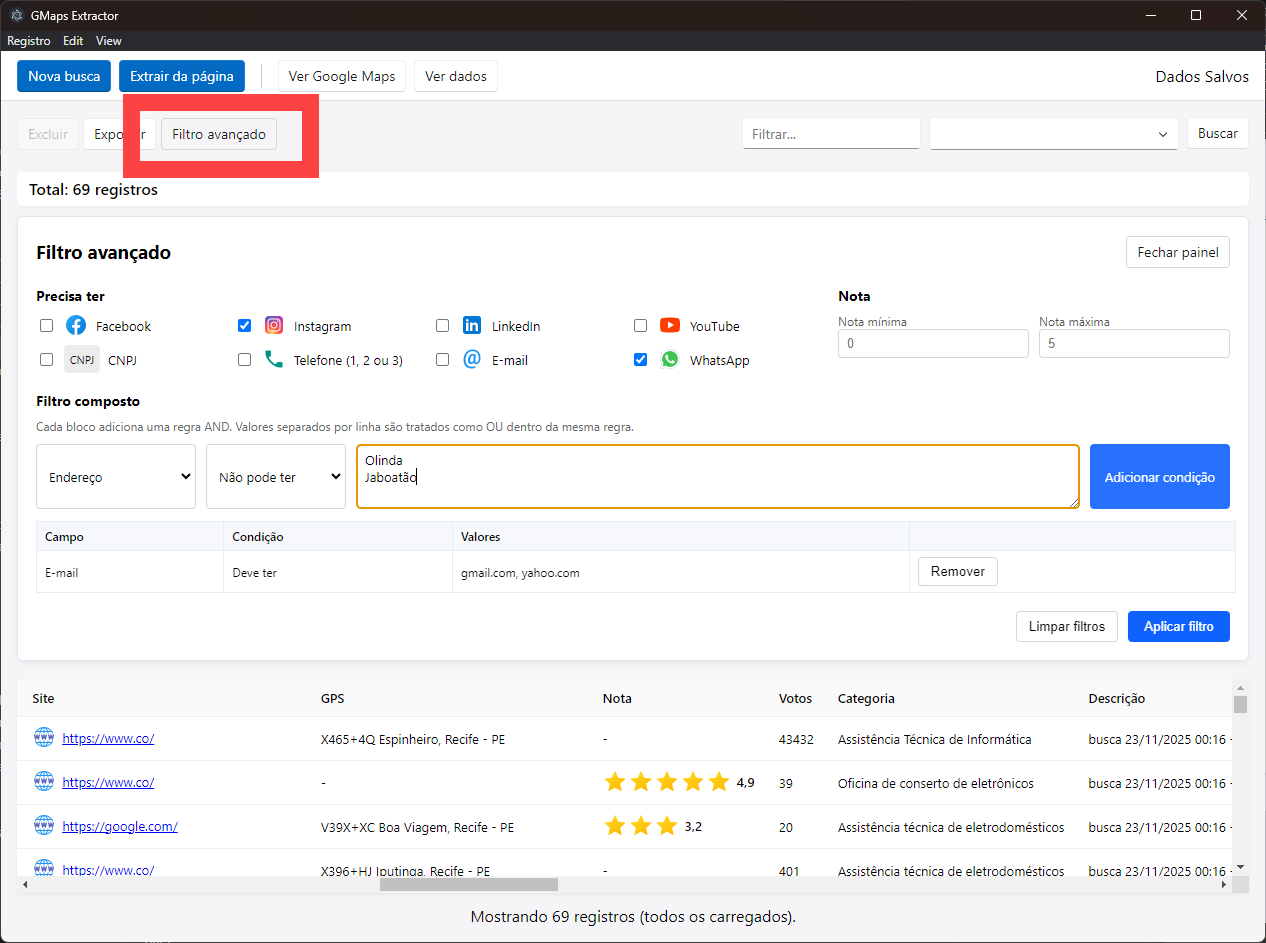This screenshot has height=943, width=1266.
Task: Uncheck the WhatsApp checkbox
Action: (641, 360)
